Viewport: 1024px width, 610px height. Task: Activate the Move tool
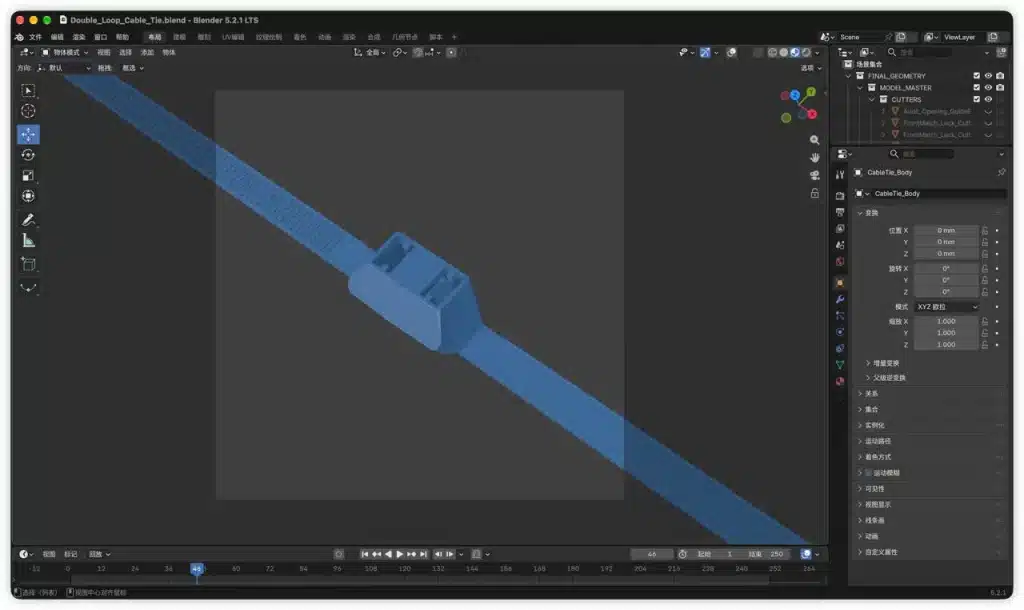pyautogui.click(x=28, y=135)
